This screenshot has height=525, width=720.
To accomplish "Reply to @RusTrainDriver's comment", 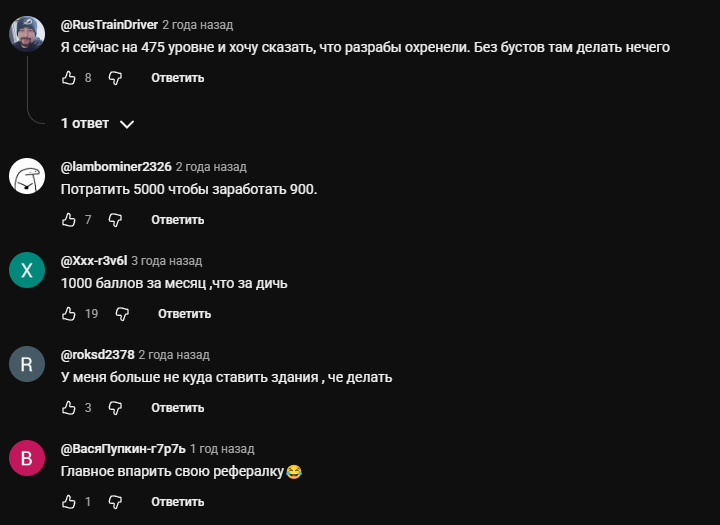I will [x=177, y=77].
